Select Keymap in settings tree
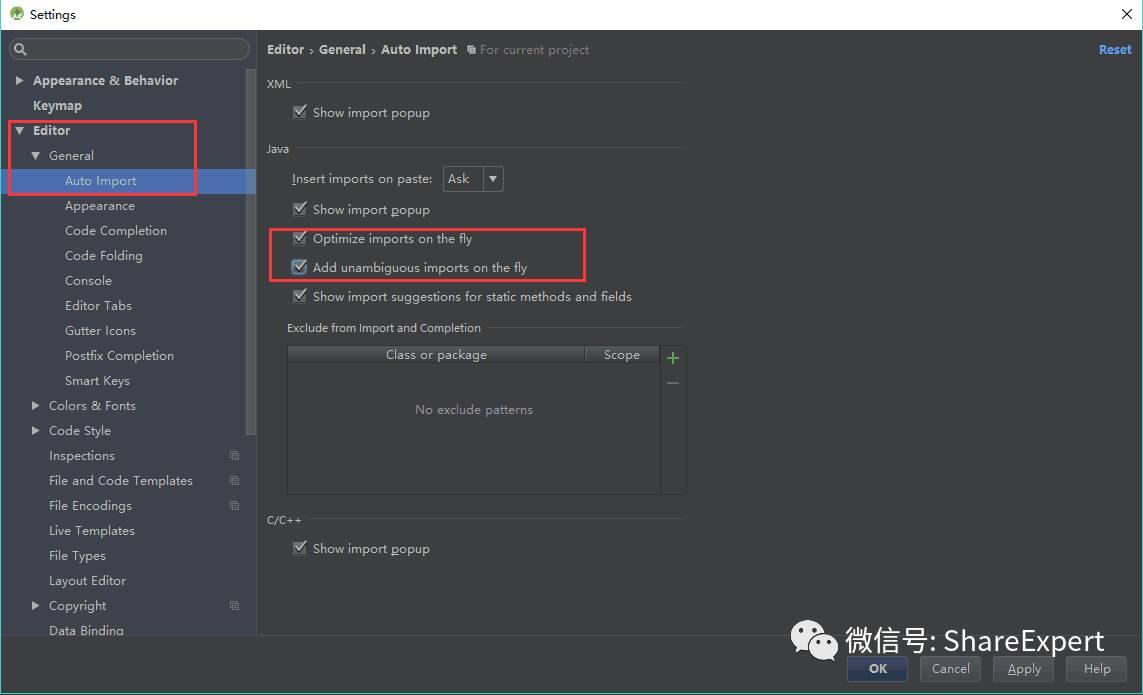Viewport: 1143px width, 695px height. (57, 106)
